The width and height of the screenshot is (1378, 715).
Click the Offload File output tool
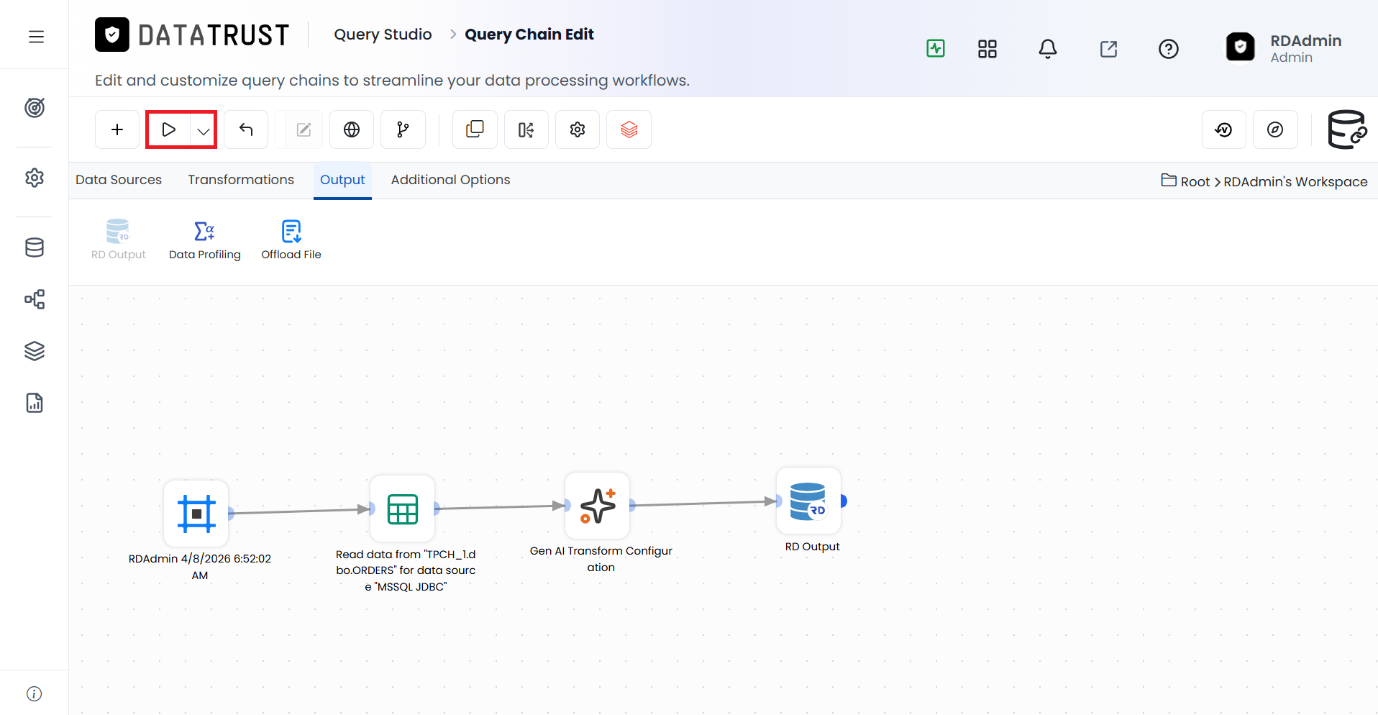pyautogui.click(x=291, y=240)
